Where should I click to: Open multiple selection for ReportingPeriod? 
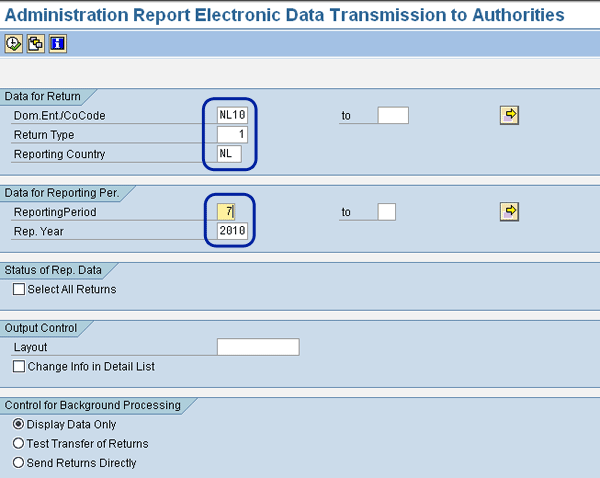pos(509,212)
